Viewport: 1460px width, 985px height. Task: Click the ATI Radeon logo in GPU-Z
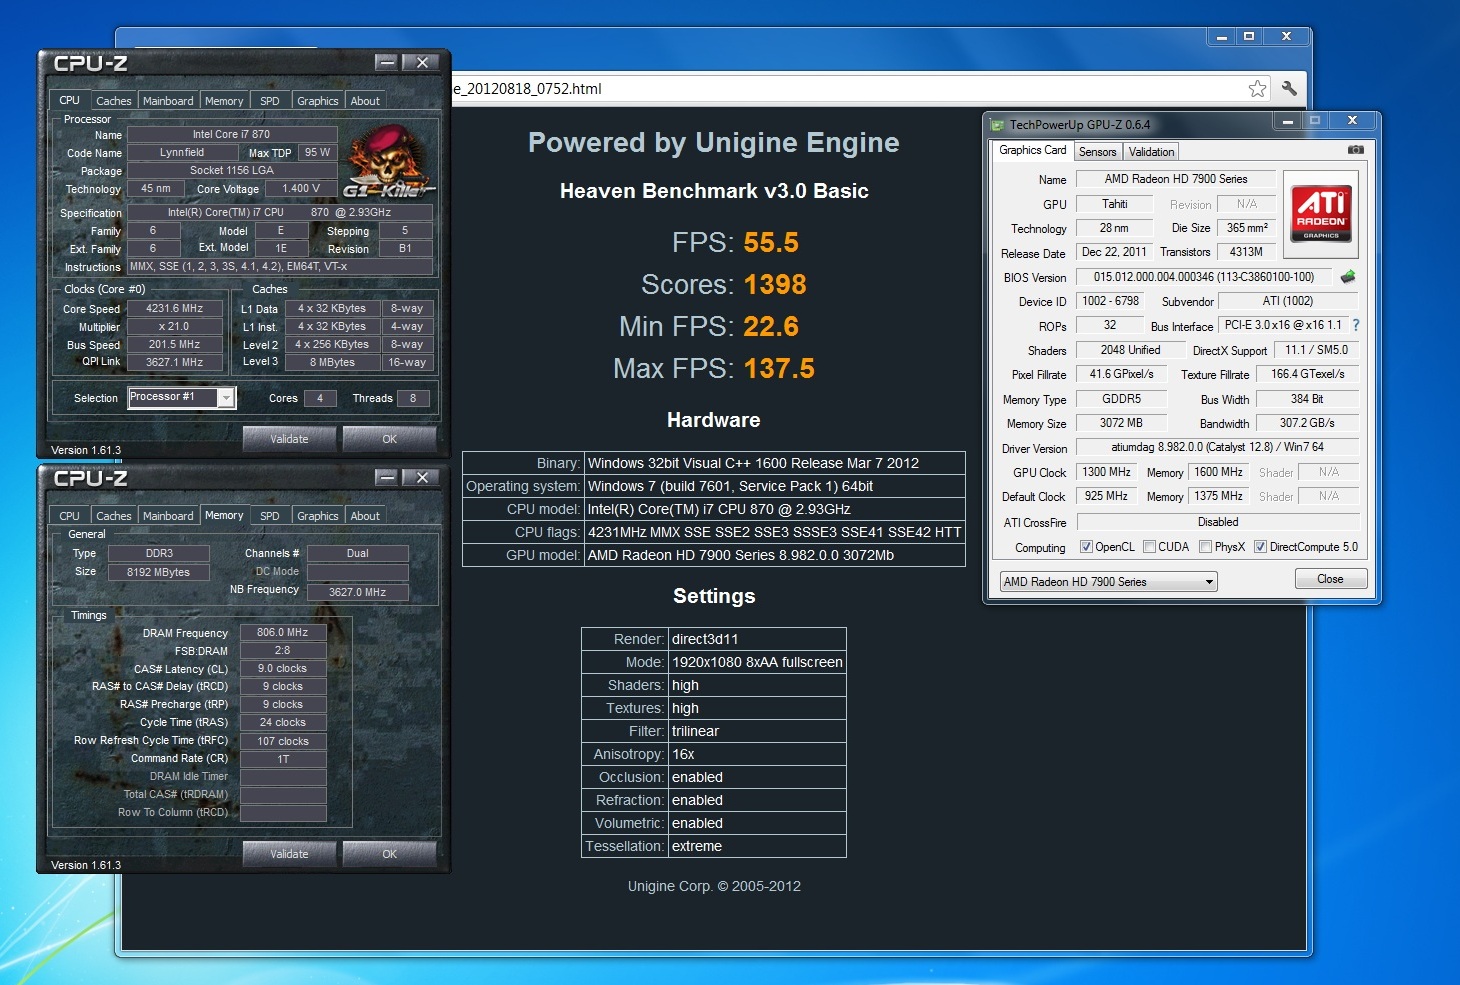[x=1321, y=213]
